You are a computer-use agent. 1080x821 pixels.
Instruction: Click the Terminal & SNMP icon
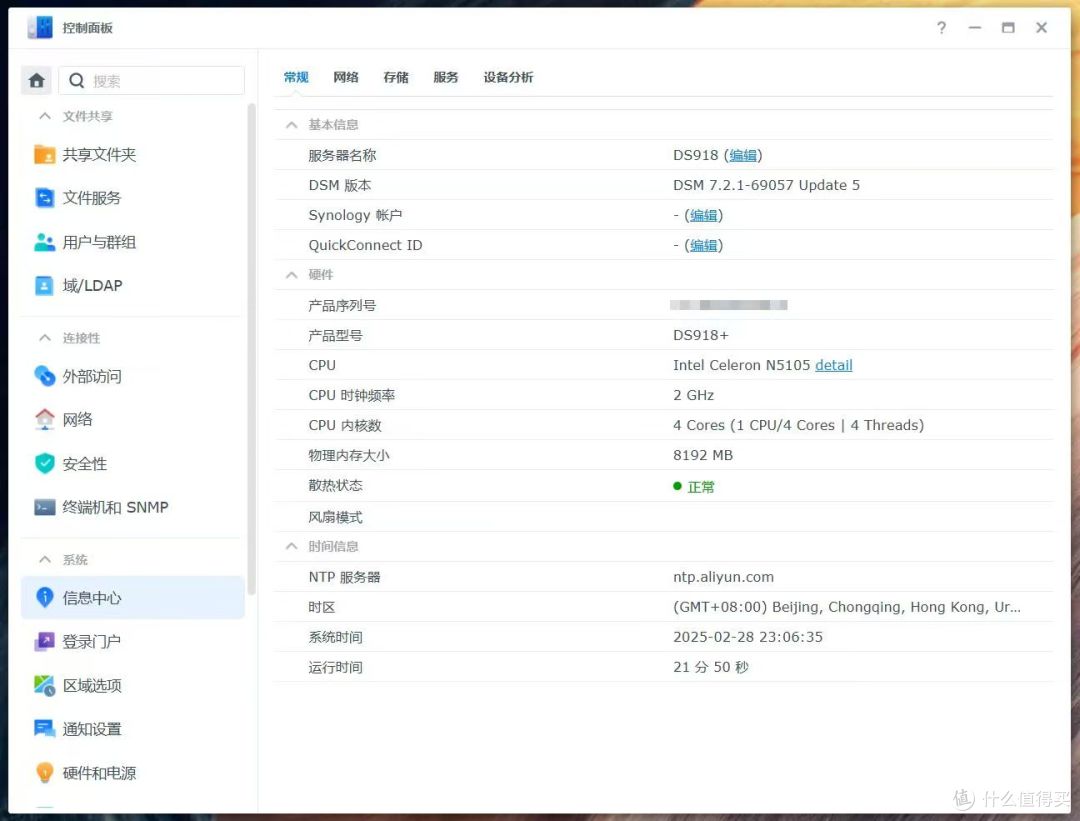(45, 507)
